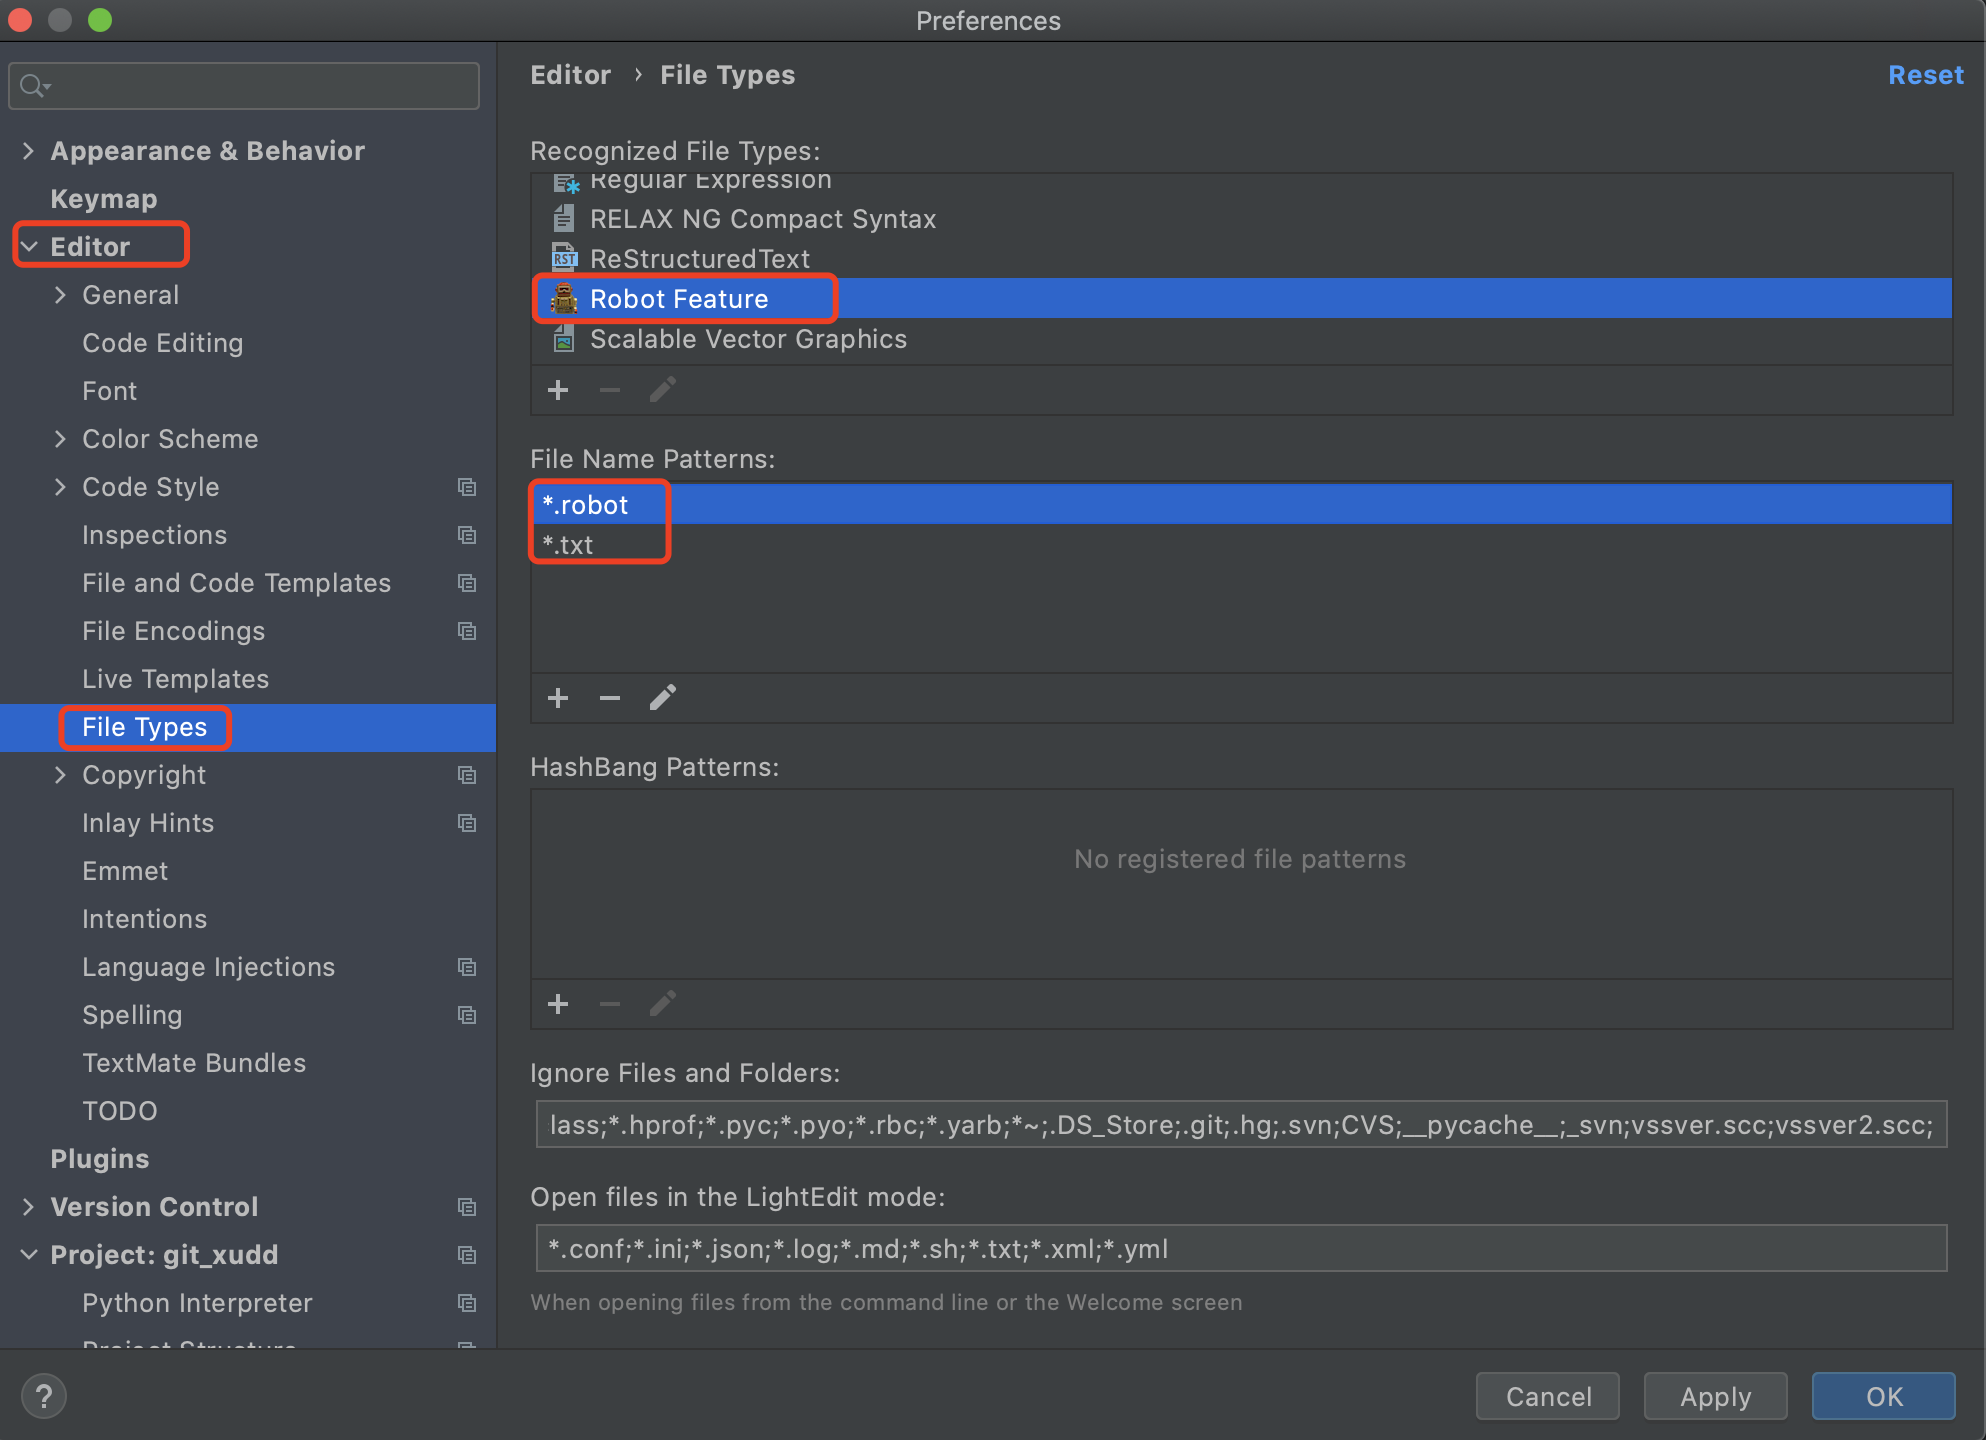
Task: Click the Reset link
Action: click(x=1925, y=75)
